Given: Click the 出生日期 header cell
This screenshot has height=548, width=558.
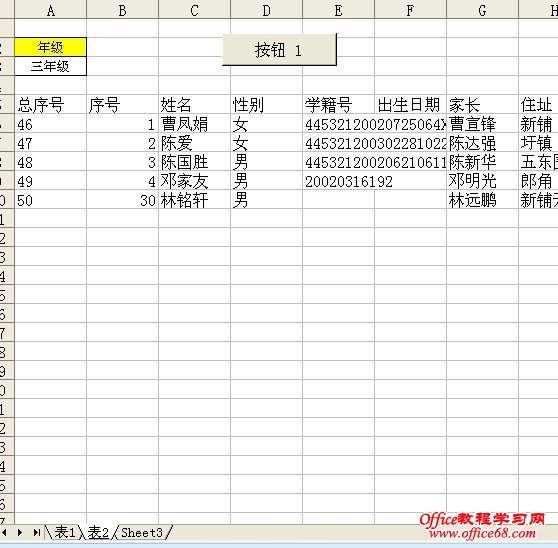Looking at the screenshot, I should (410, 104).
